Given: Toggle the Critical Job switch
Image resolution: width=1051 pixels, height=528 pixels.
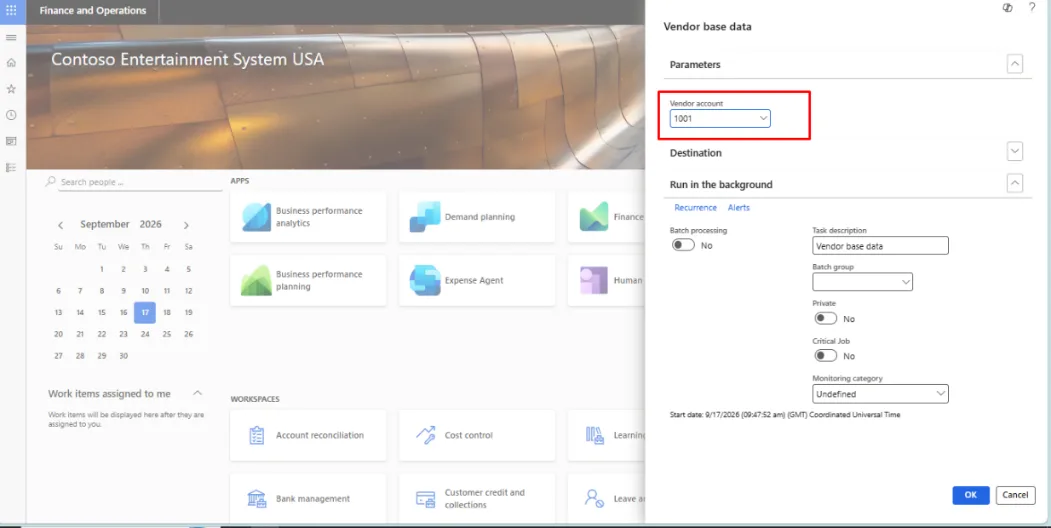Looking at the screenshot, I should point(826,356).
